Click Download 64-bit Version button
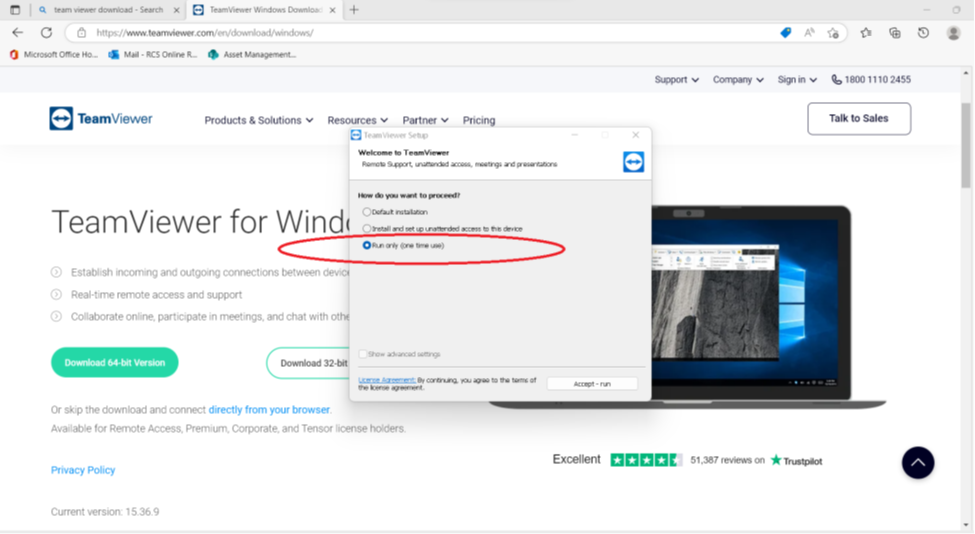Screen dimensions: 975x534 pos(114,362)
